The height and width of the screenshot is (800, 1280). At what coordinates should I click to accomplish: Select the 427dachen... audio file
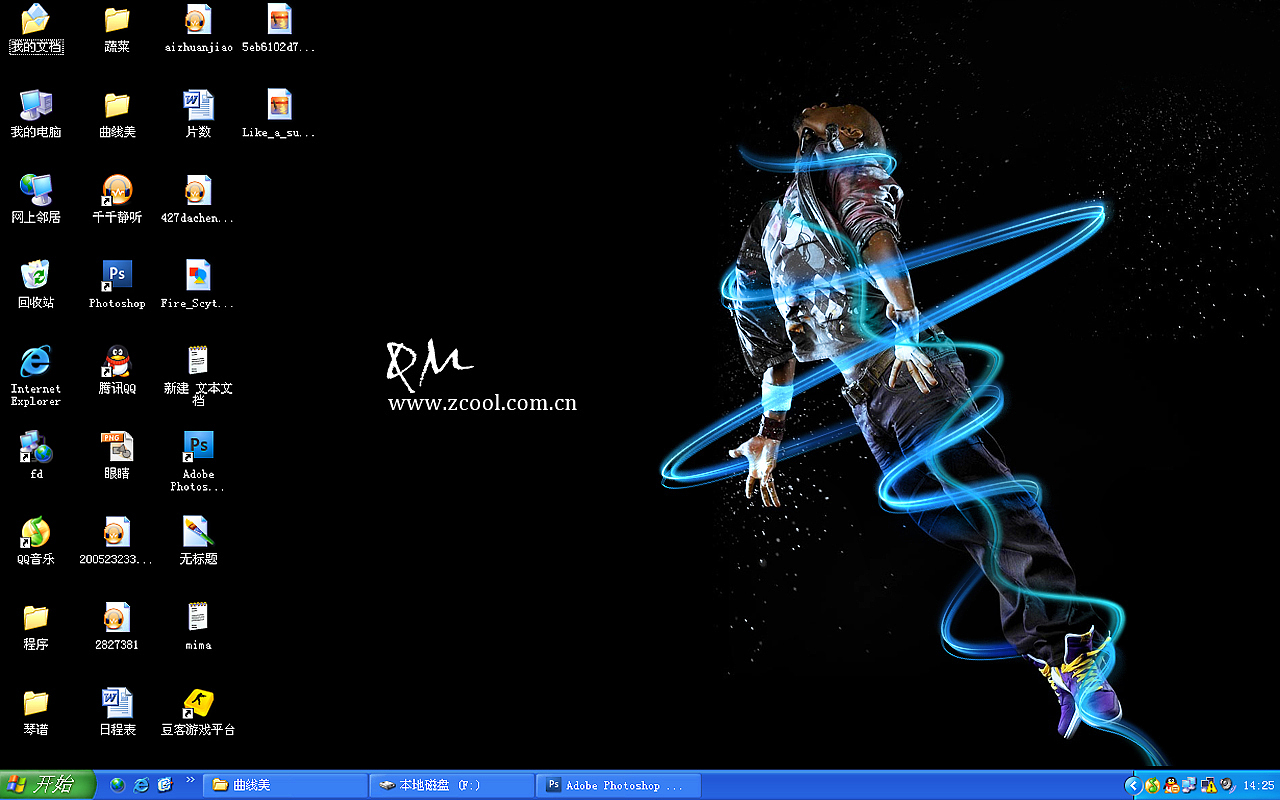pos(198,198)
